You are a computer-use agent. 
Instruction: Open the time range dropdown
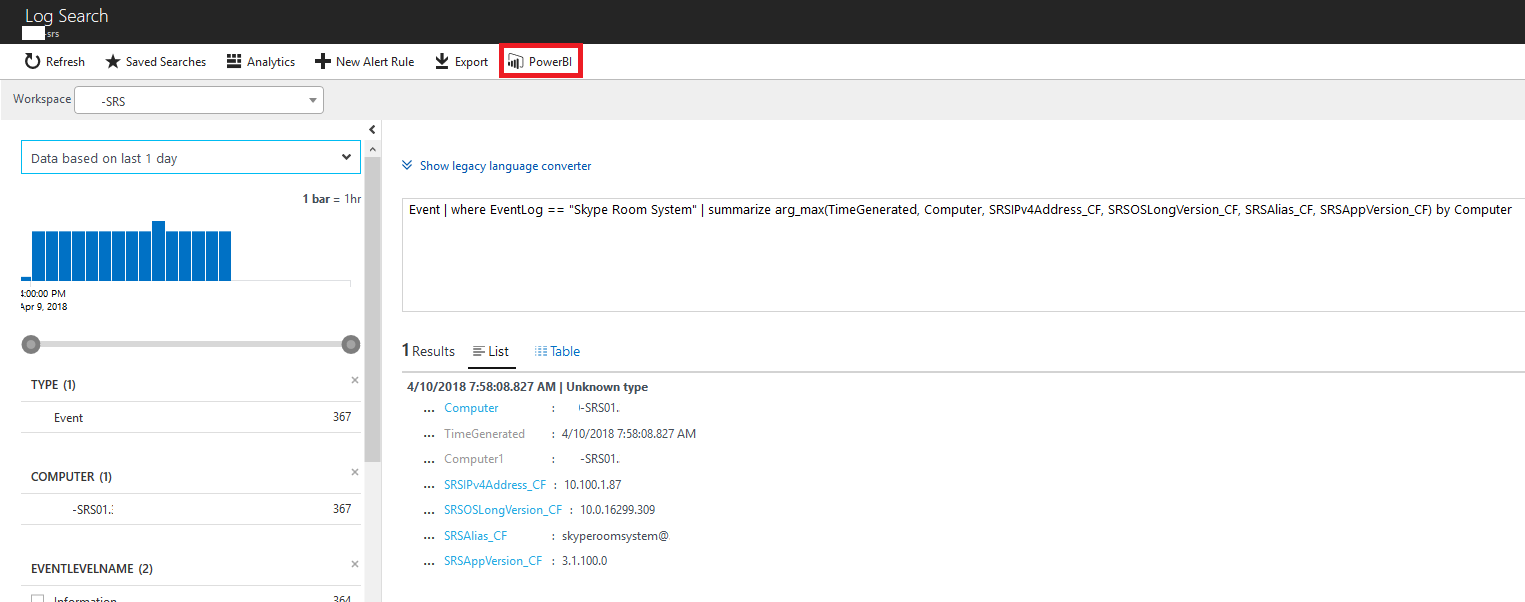(x=191, y=158)
